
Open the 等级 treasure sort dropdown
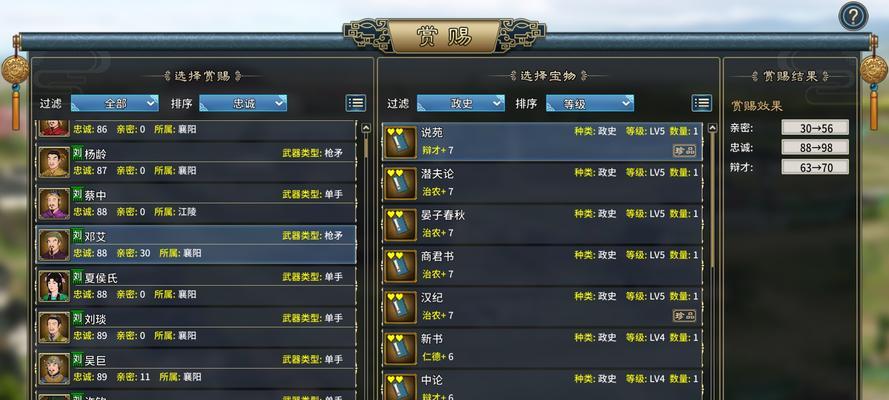point(590,103)
